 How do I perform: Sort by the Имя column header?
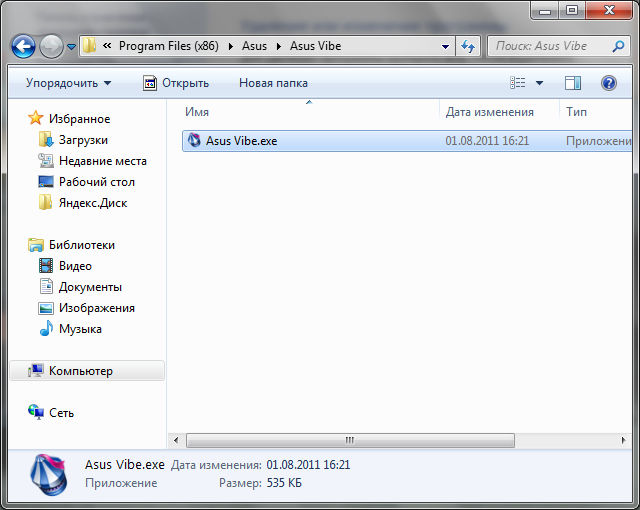(197, 112)
